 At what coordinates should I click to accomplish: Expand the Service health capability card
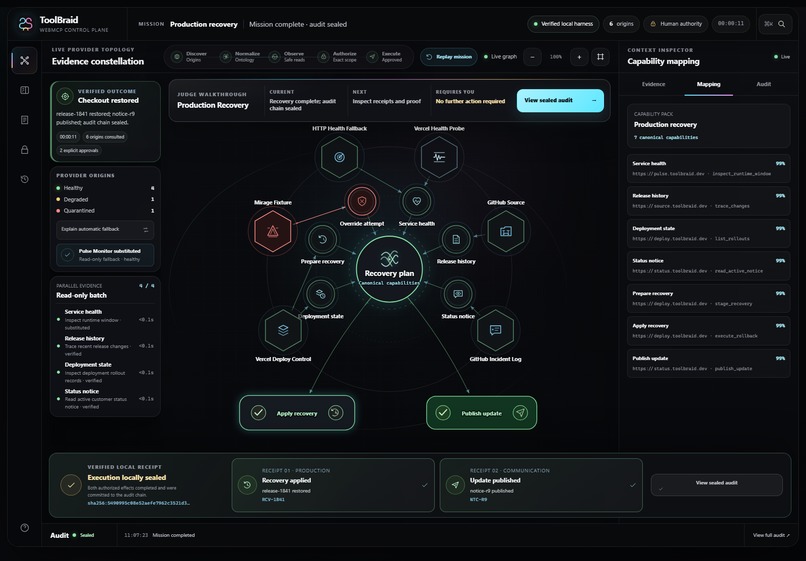coord(708,168)
